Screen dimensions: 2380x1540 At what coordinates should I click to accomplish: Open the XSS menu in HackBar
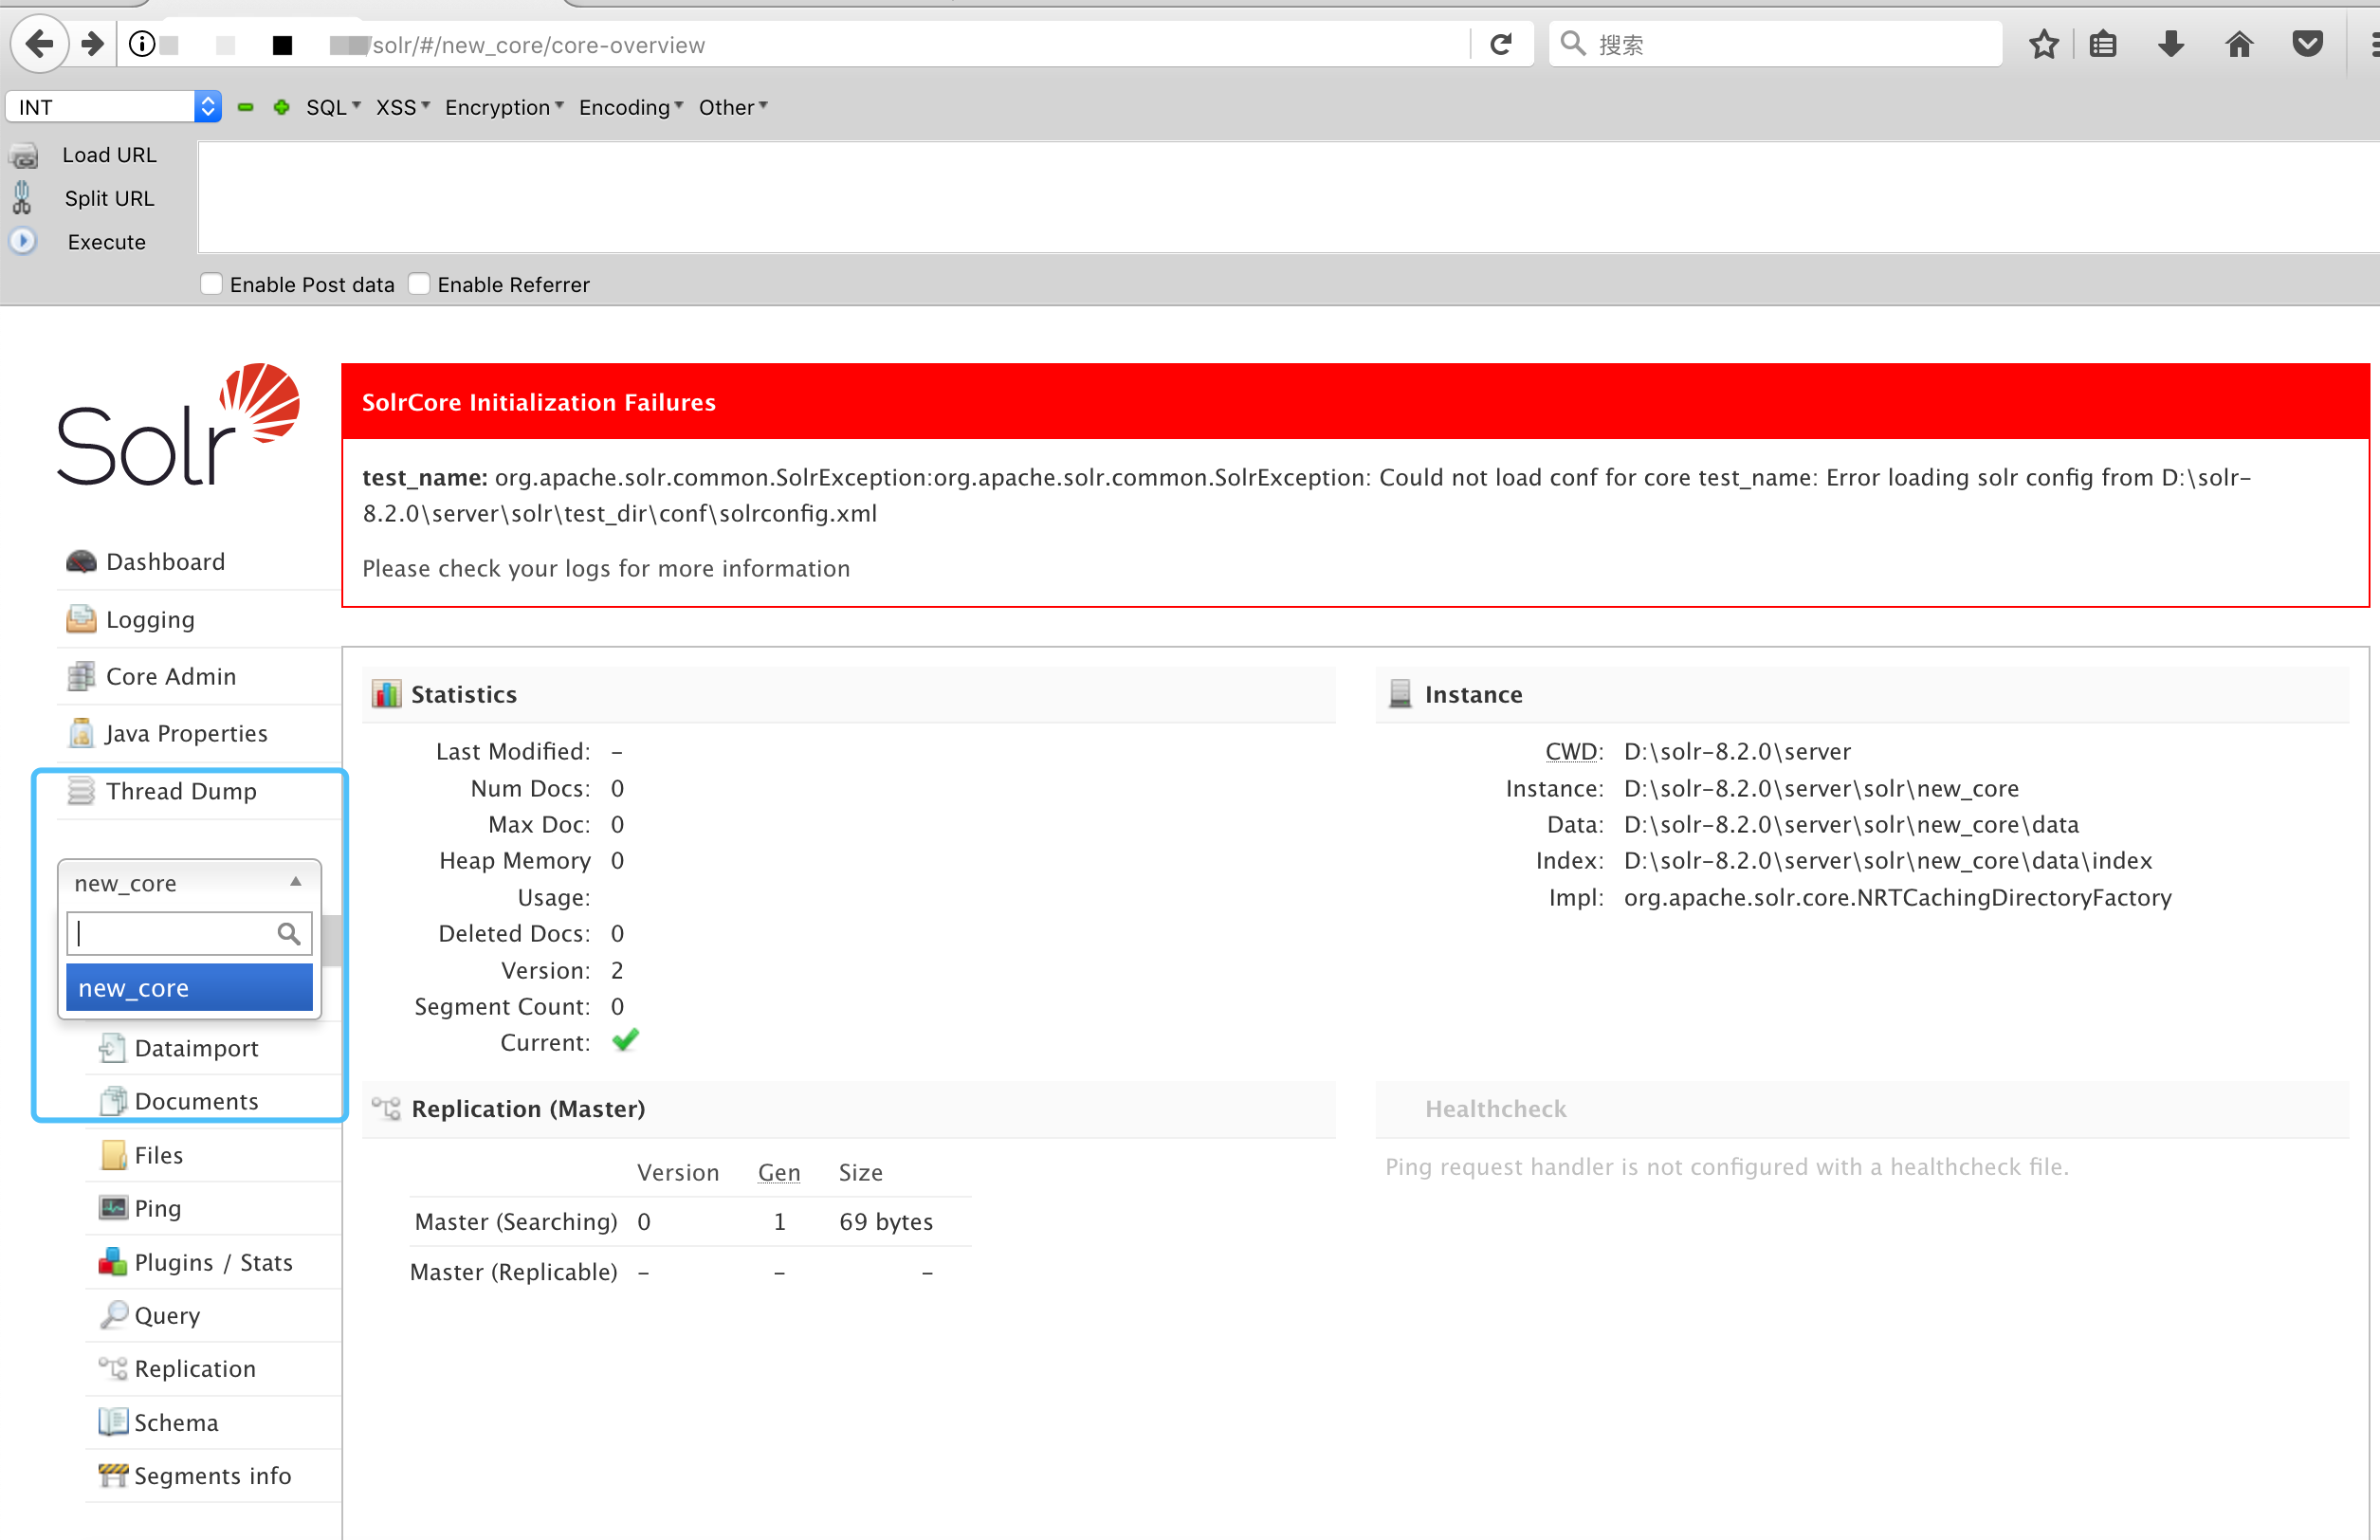402,107
